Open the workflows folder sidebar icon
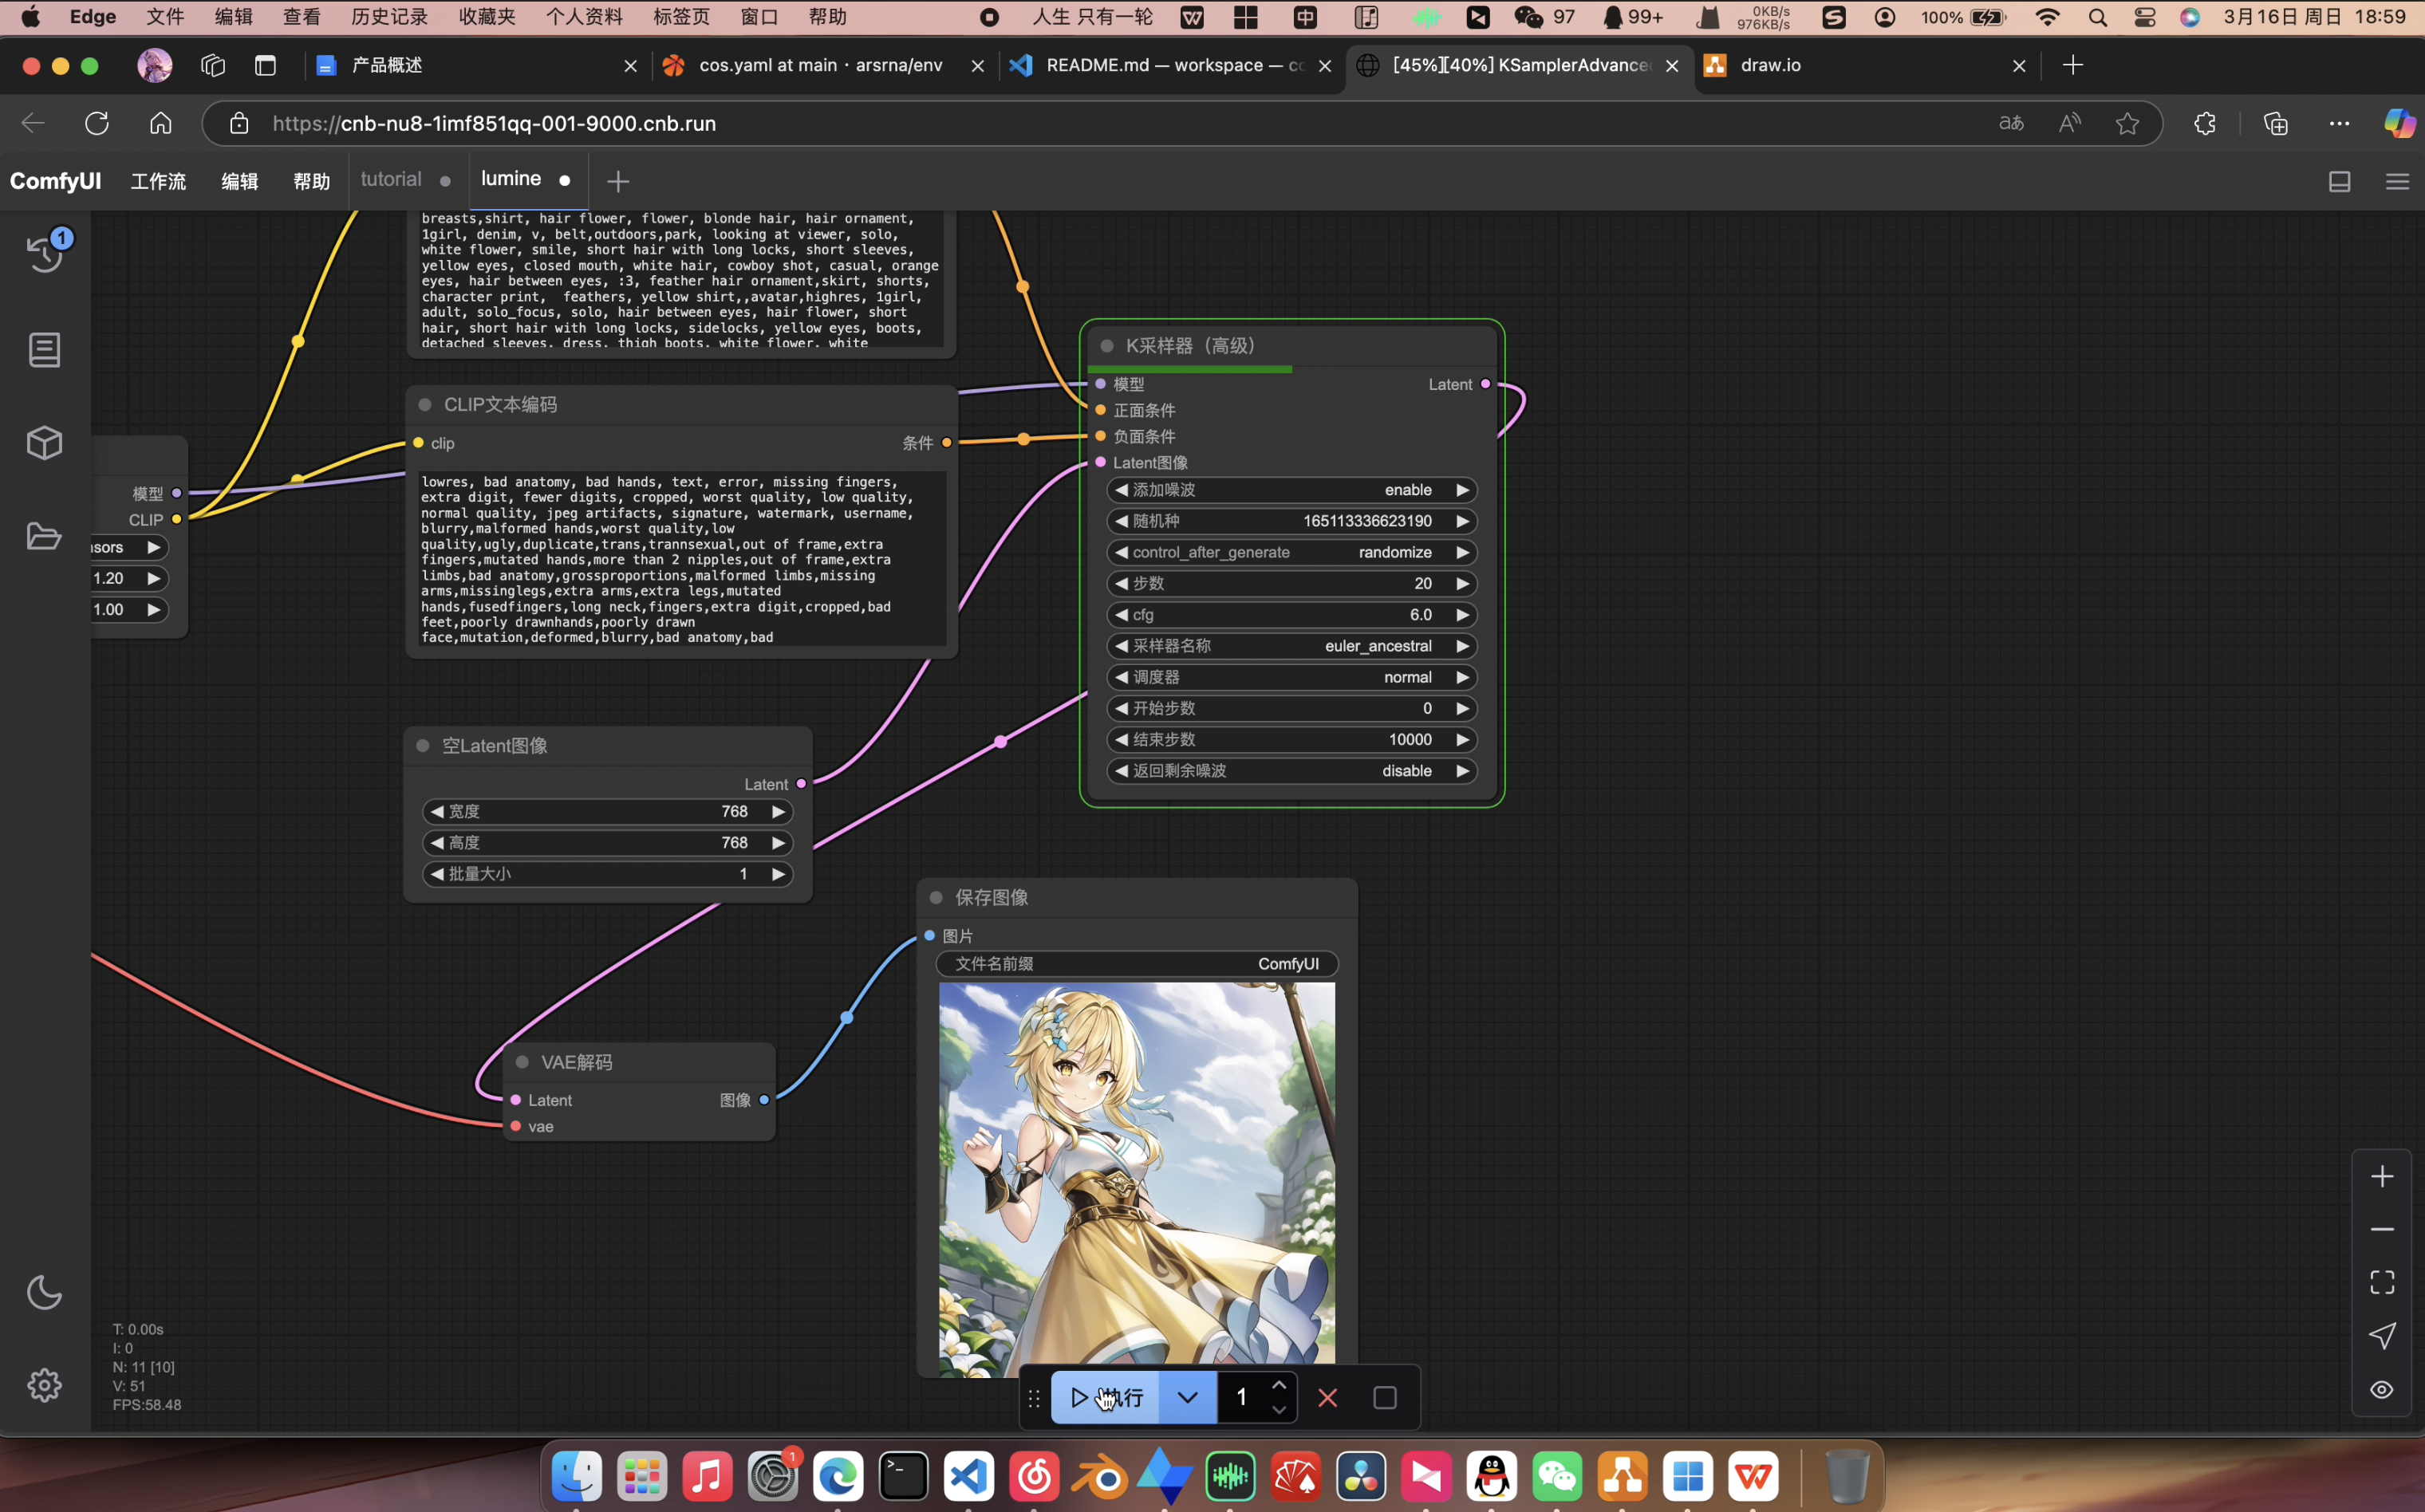Viewport: 2425px width, 1512px height. pyautogui.click(x=44, y=536)
